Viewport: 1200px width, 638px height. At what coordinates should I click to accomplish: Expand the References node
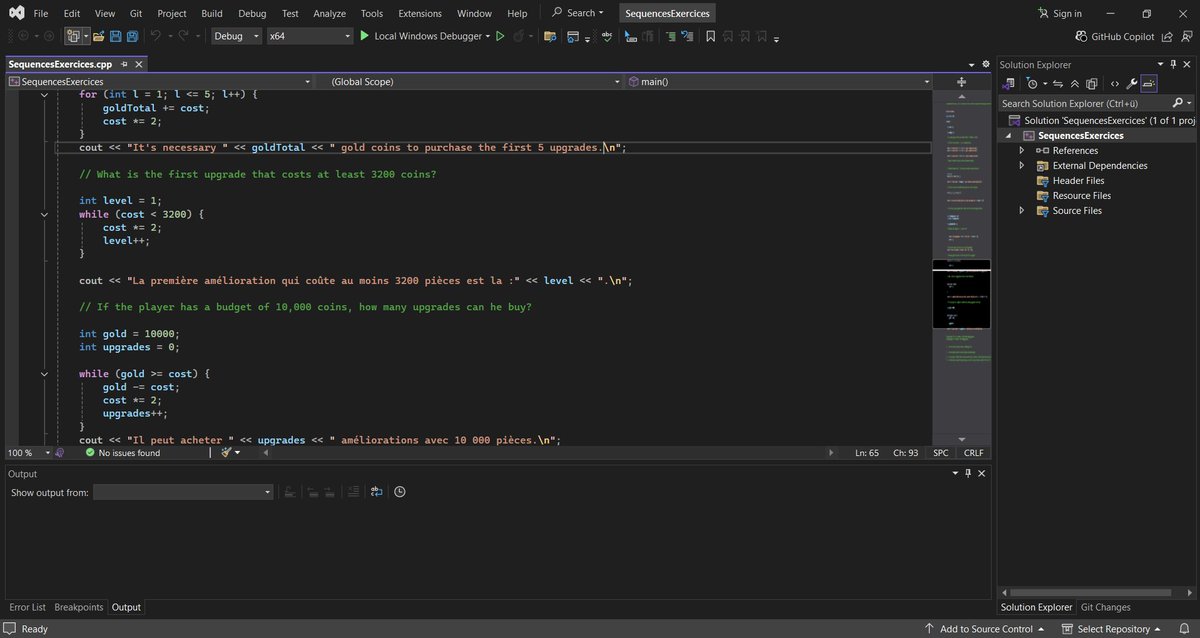click(x=1022, y=150)
